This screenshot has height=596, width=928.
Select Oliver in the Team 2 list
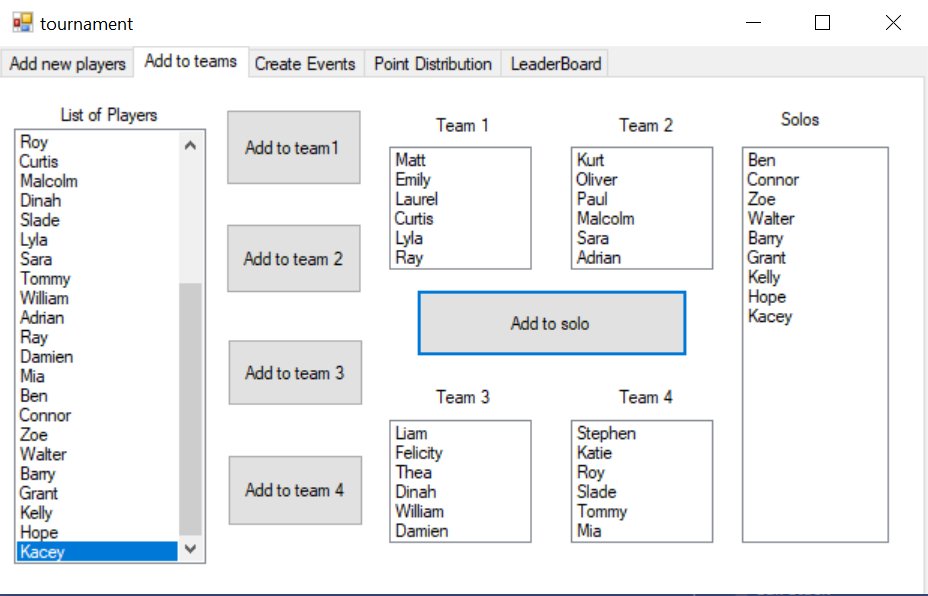coord(642,179)
